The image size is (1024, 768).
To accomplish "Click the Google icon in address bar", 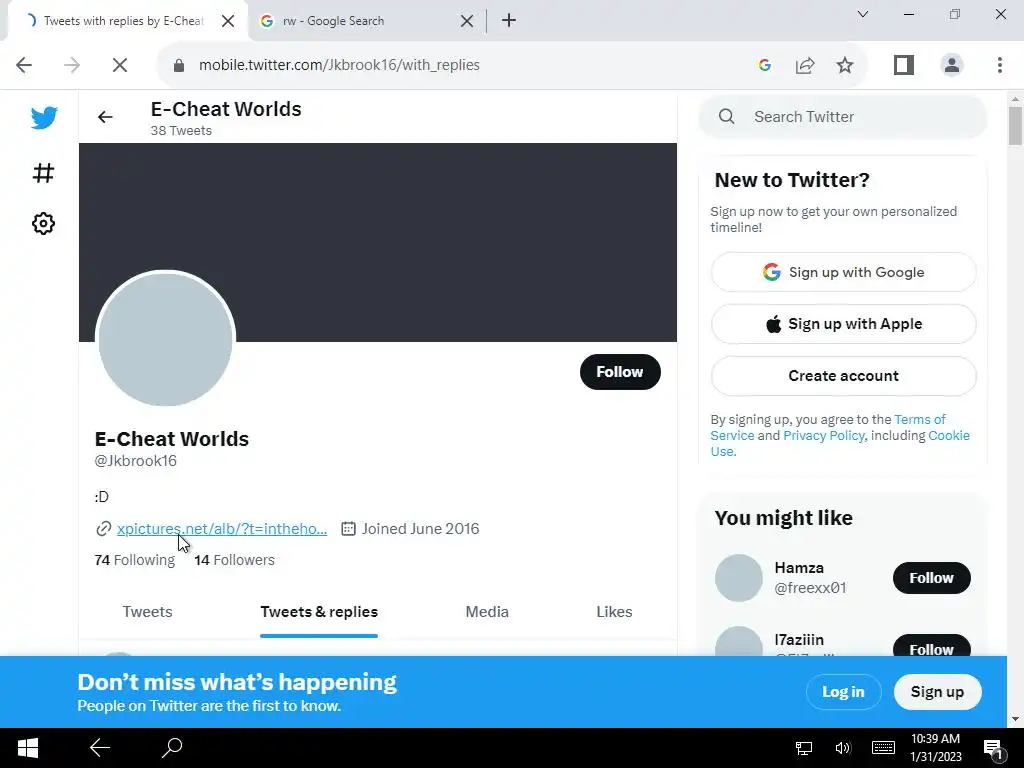I will tap(765, 65).
